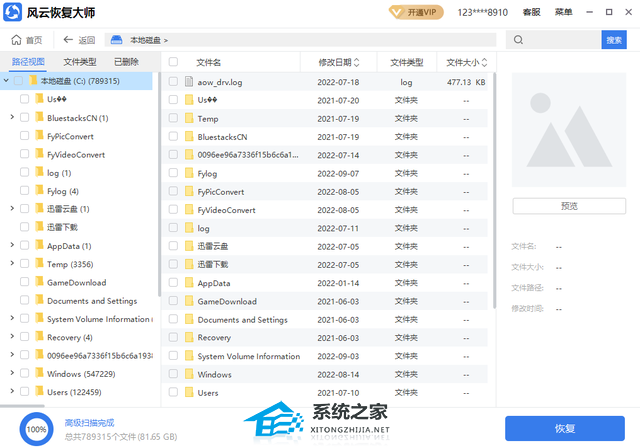
Task: Click the GameDownload folder icon in the file list
Action: coord(189,301)
